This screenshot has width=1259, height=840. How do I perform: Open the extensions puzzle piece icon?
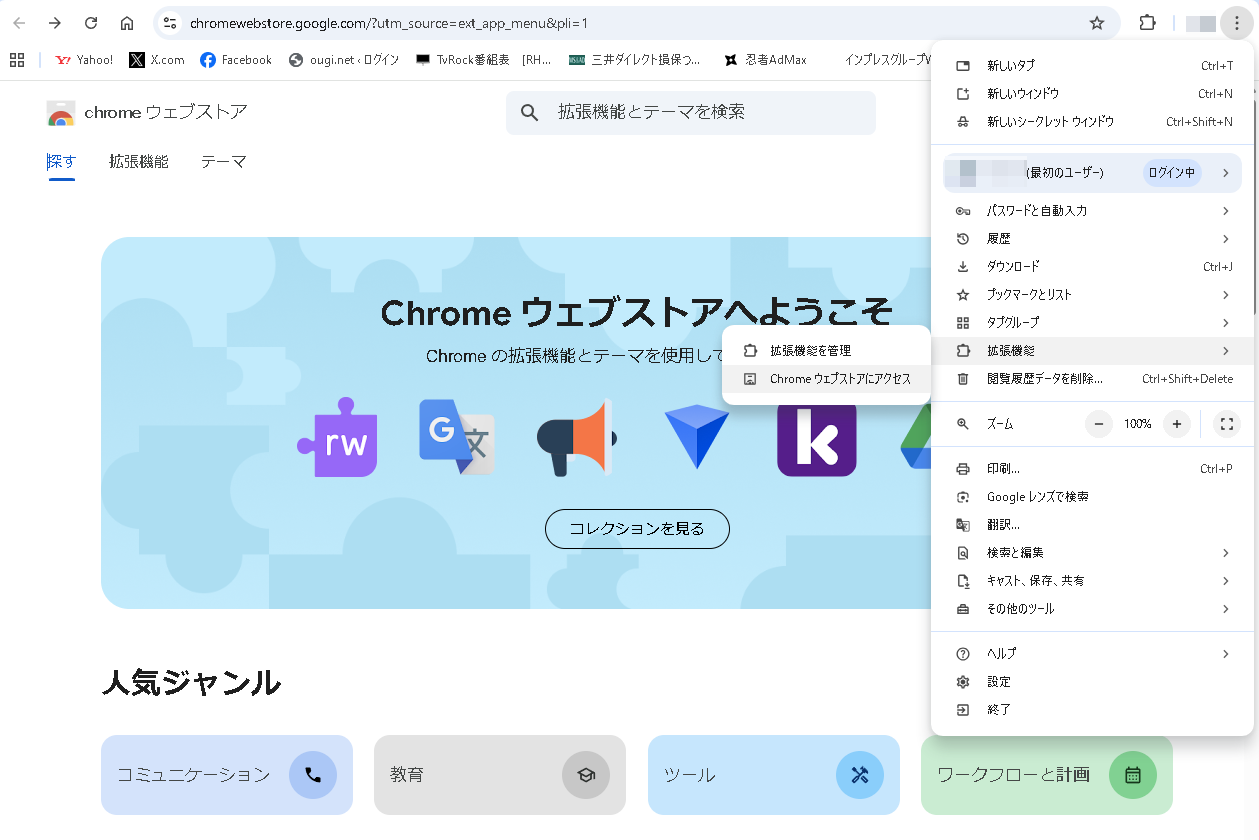pyautogui.click(x=1147, y=22)
